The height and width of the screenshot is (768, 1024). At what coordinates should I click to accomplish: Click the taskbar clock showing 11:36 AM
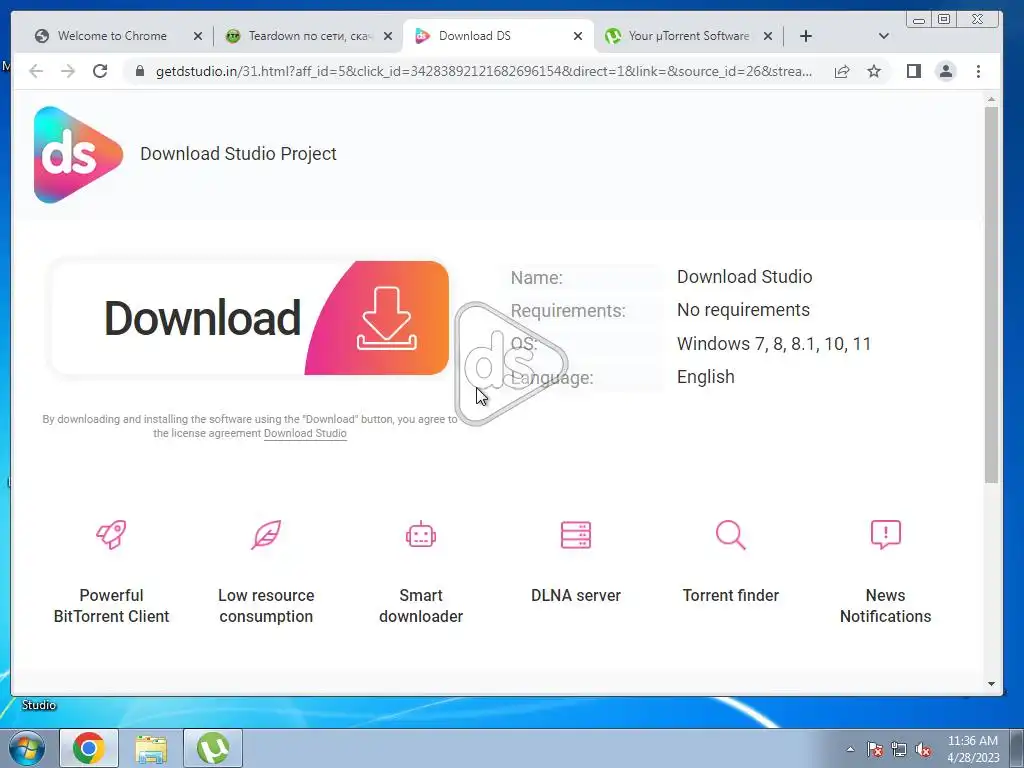[x=973, y=749]
